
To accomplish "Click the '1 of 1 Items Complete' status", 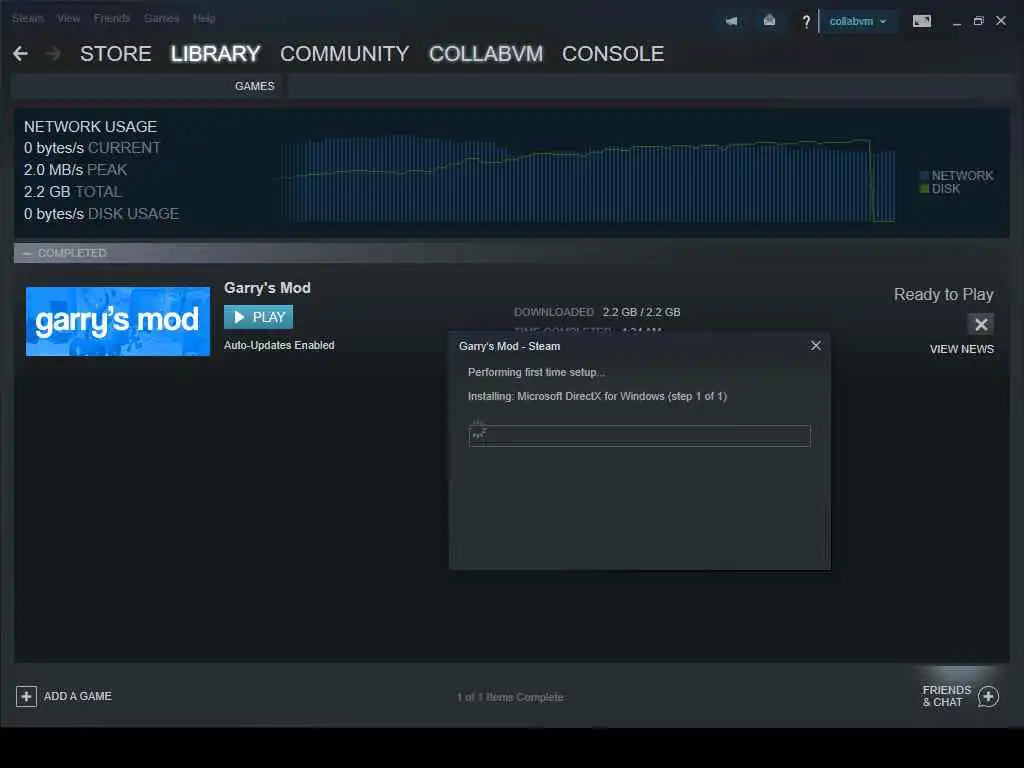I will point(510,697).
